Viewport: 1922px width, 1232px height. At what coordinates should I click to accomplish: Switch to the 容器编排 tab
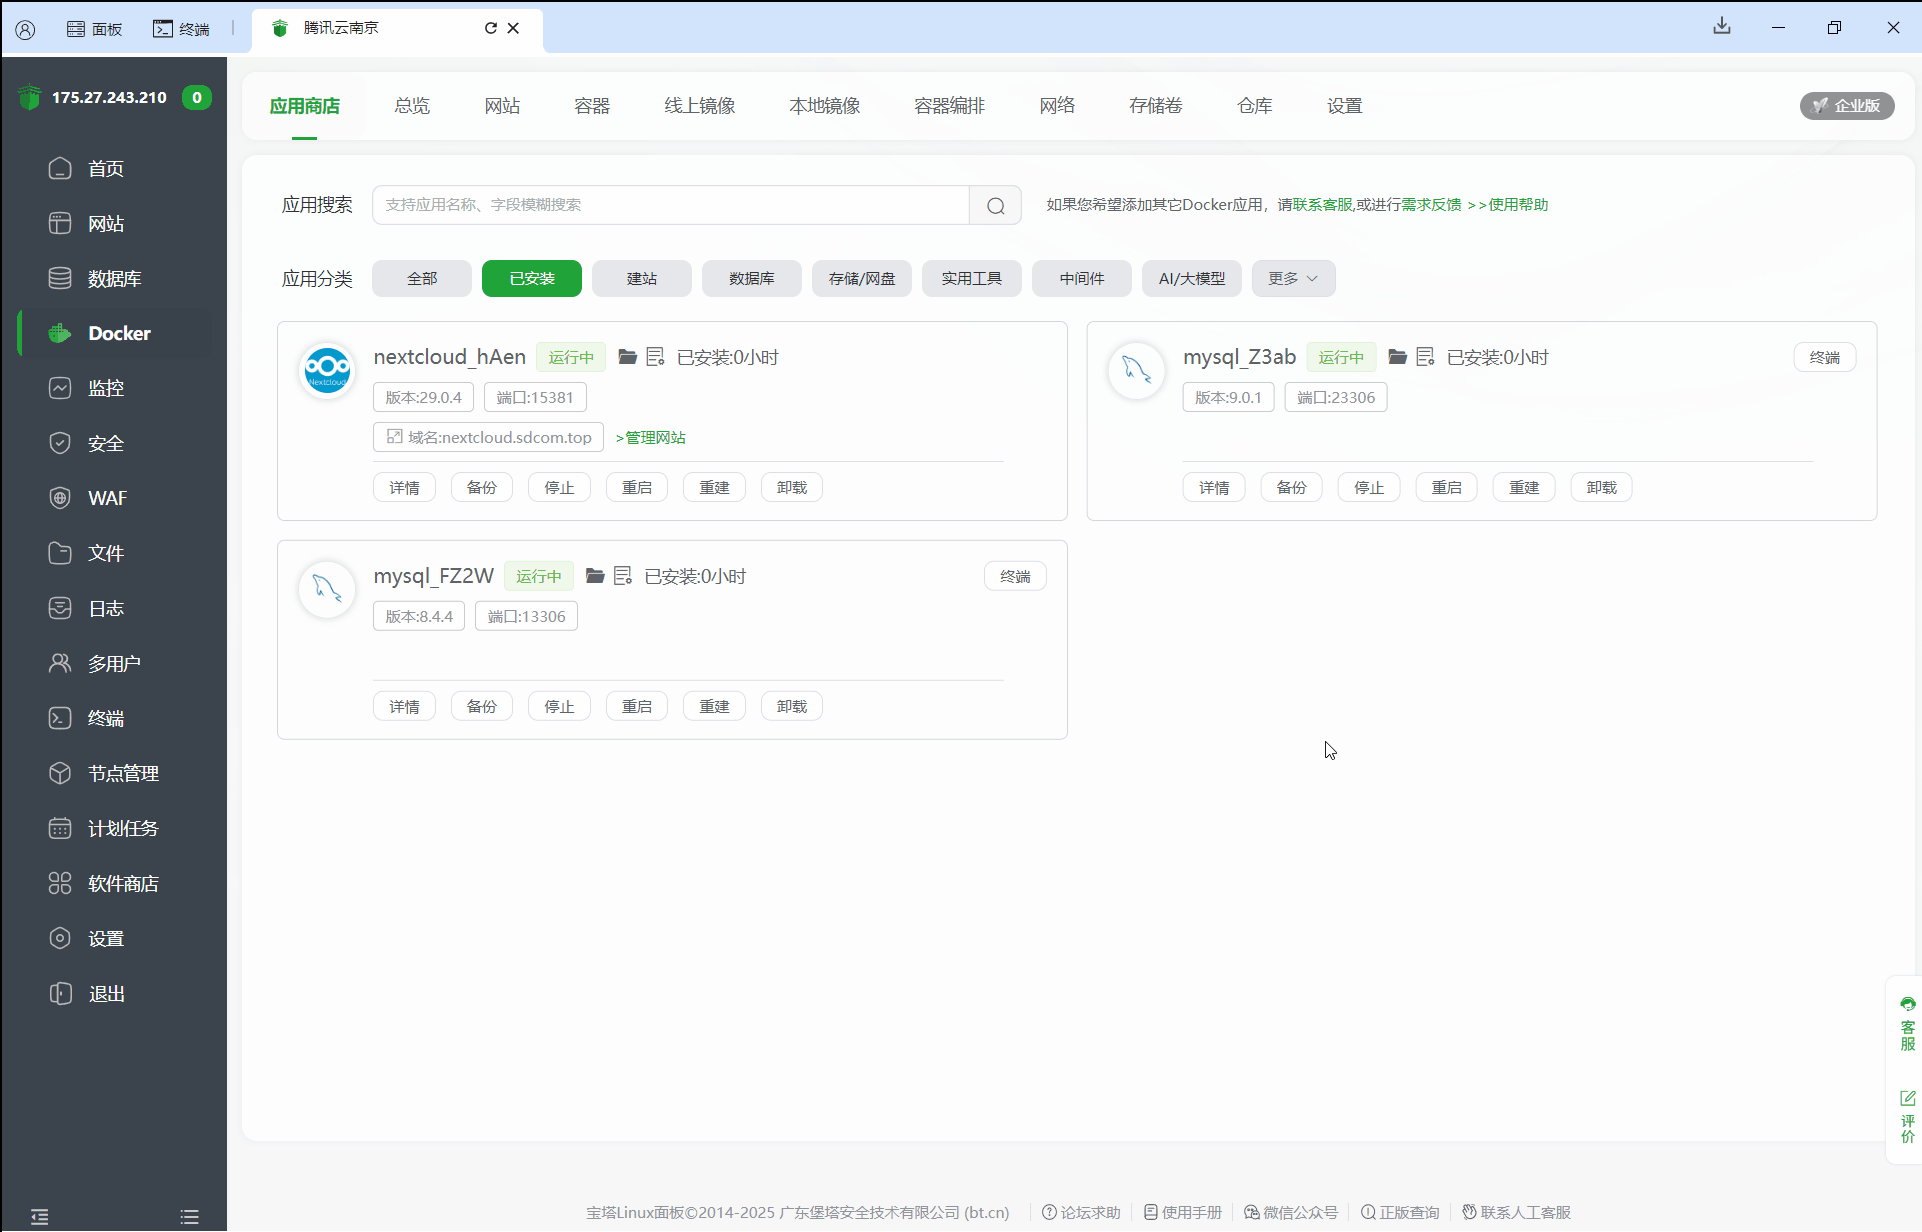[x=949, y=106]
